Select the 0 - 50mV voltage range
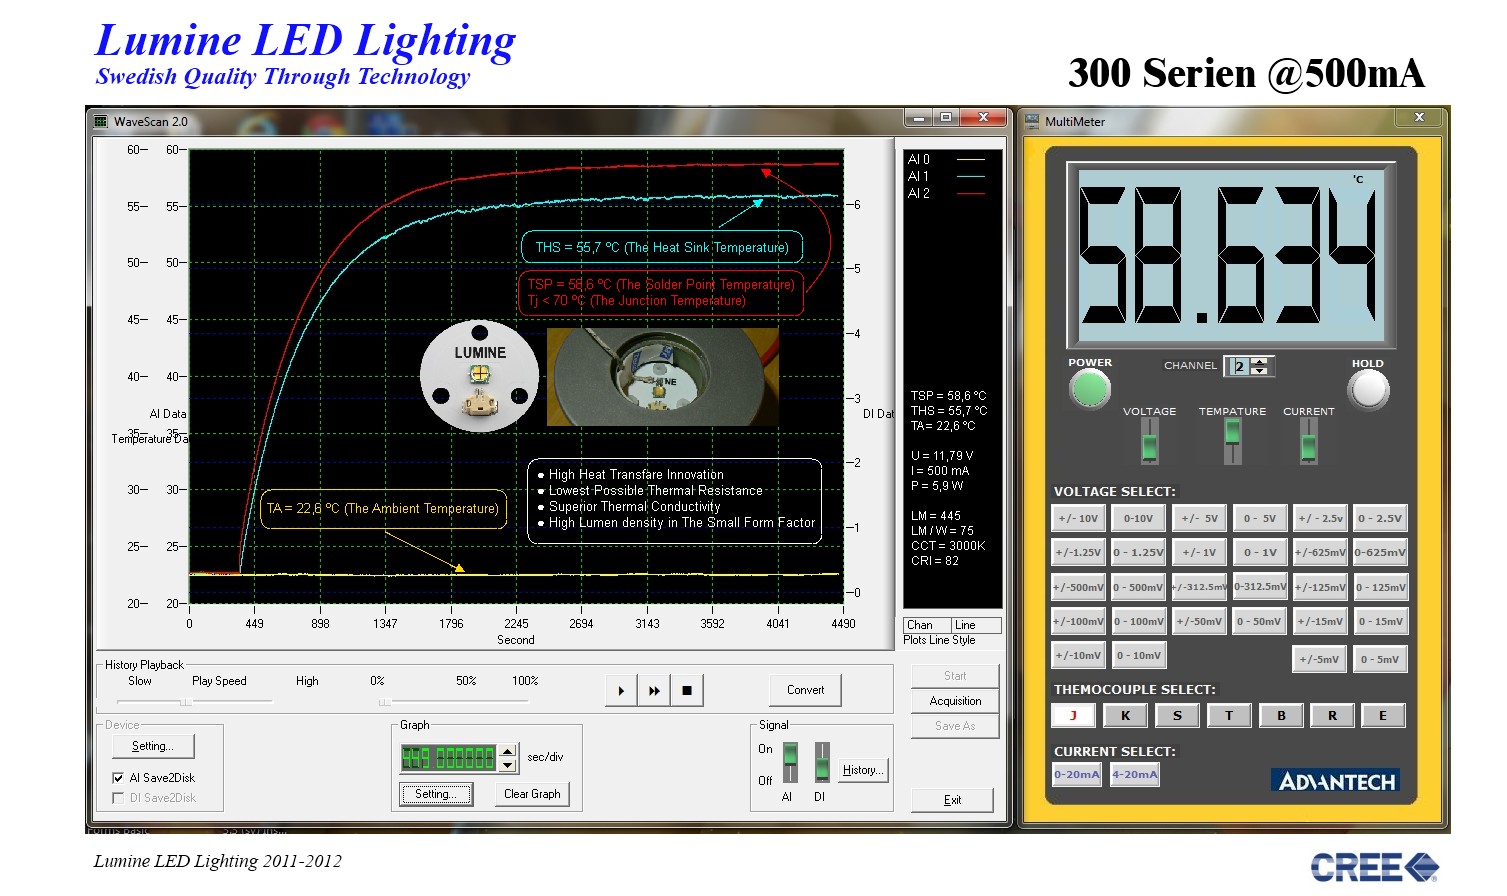Image resolution: width=1507 pixels, height=896 pixels. tap(1260, 621)
